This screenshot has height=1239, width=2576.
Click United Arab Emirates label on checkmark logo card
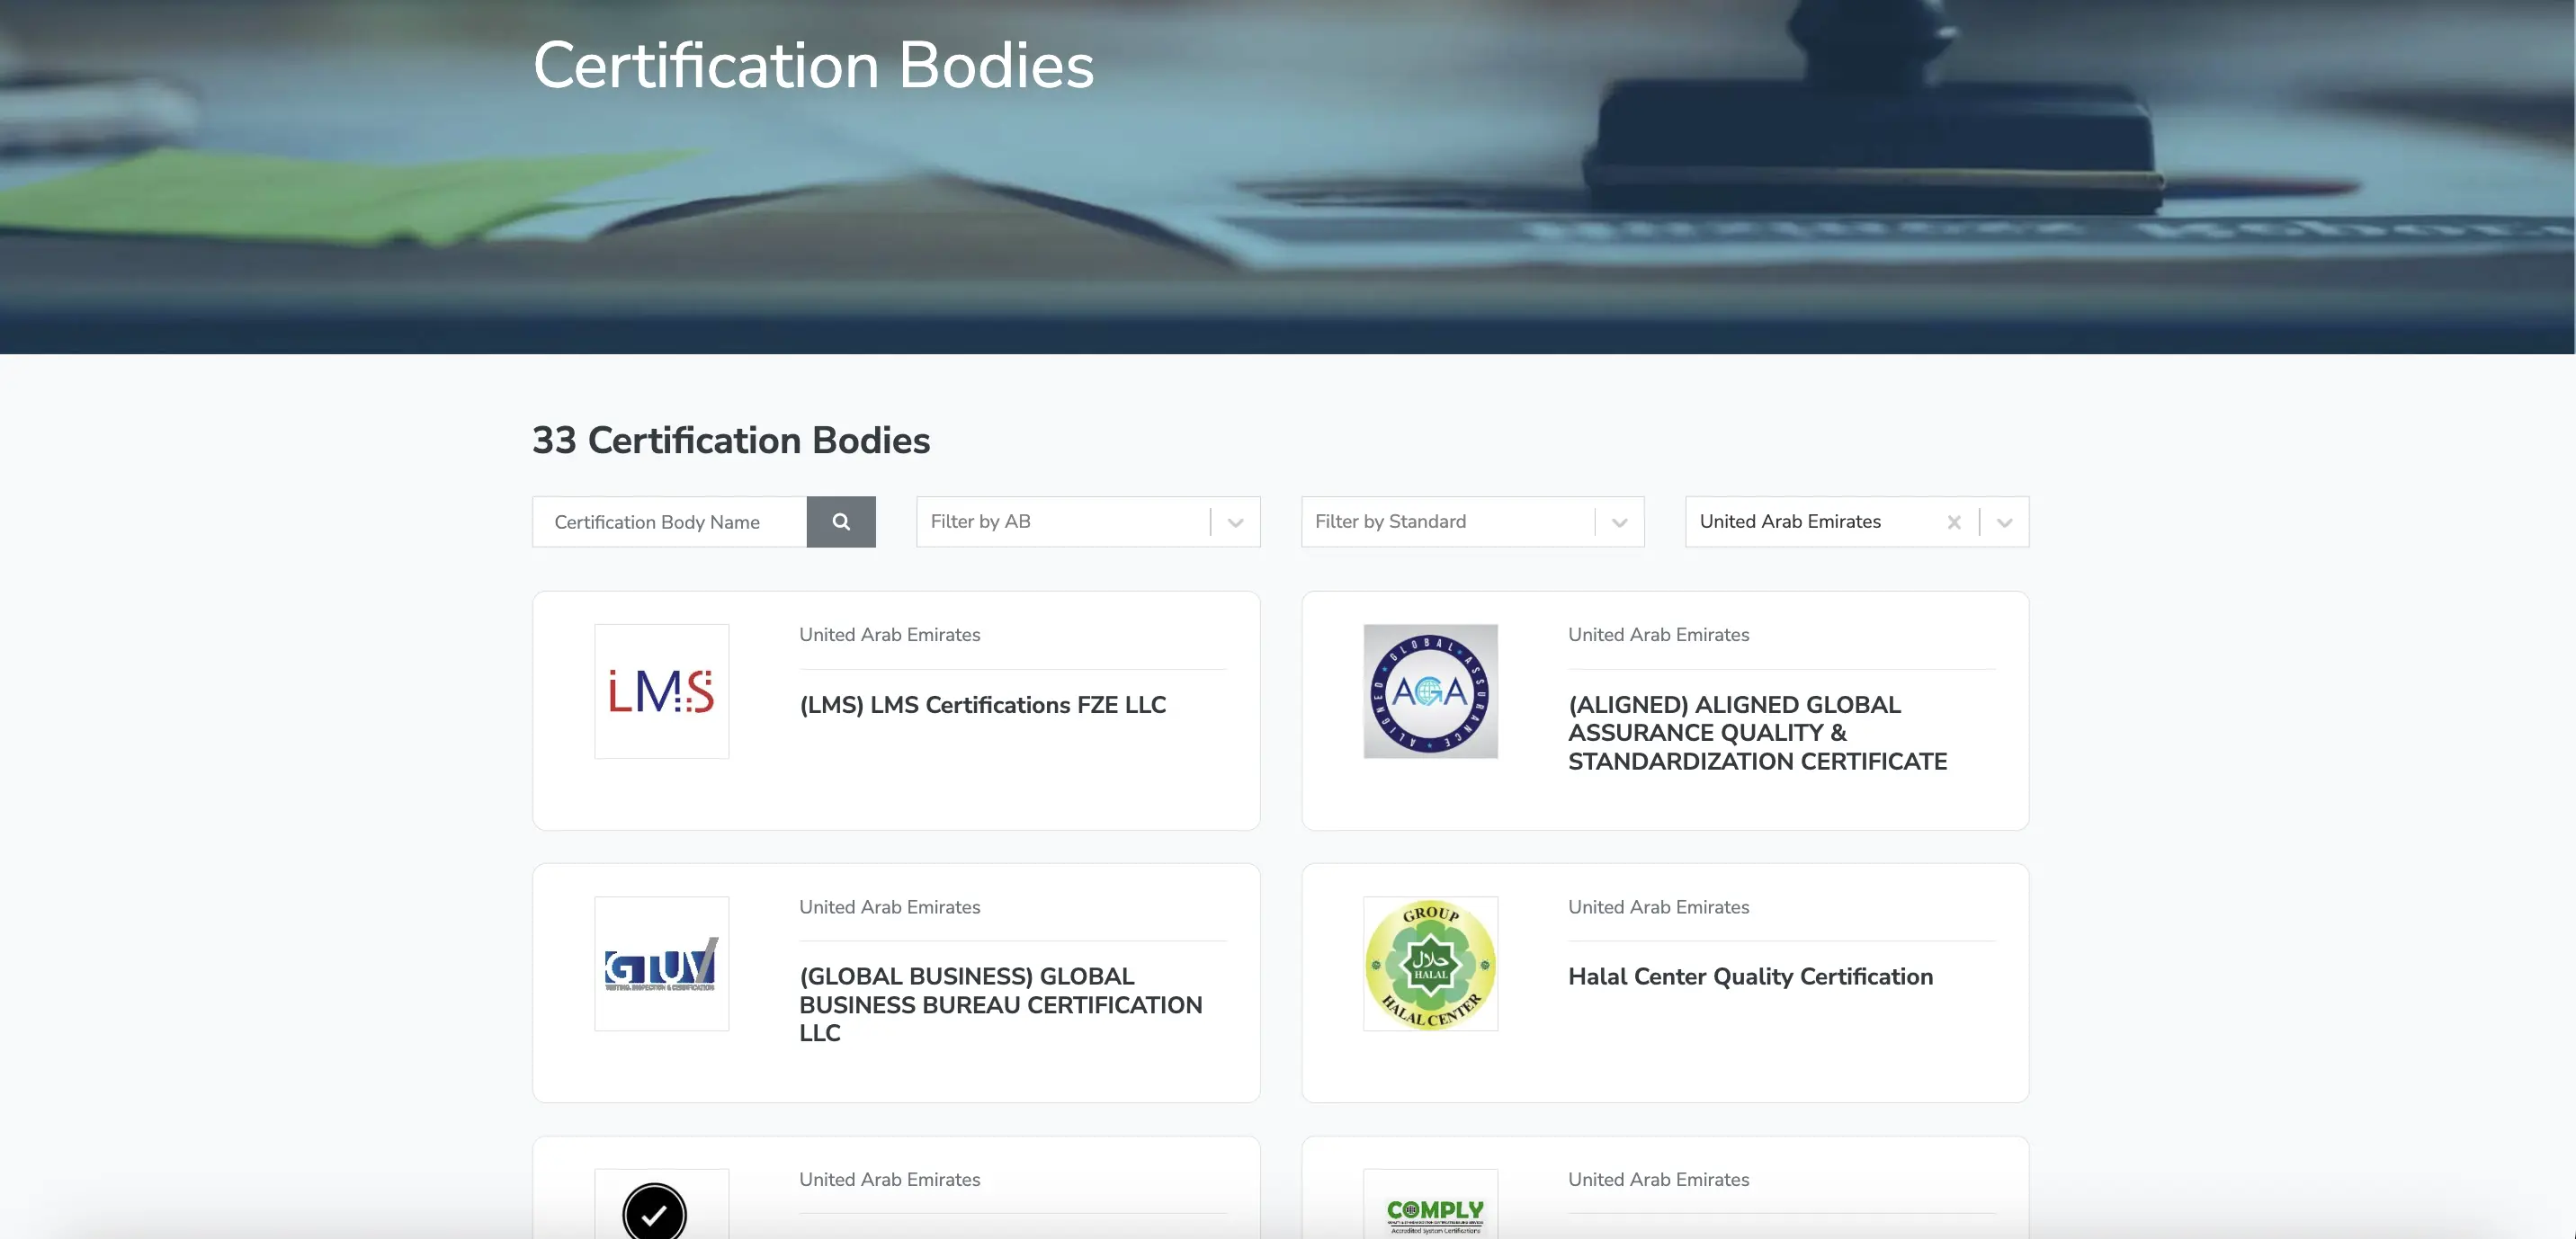(x=889, y=1180)
